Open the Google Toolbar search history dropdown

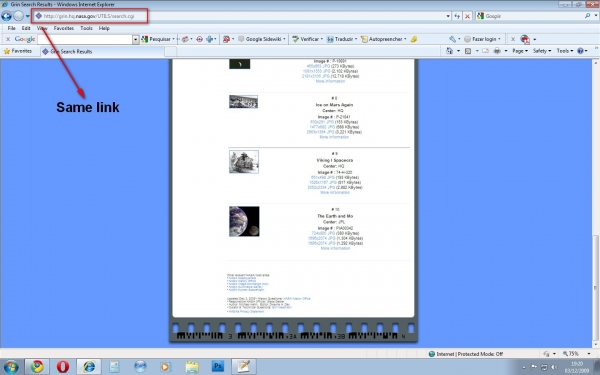135,39
